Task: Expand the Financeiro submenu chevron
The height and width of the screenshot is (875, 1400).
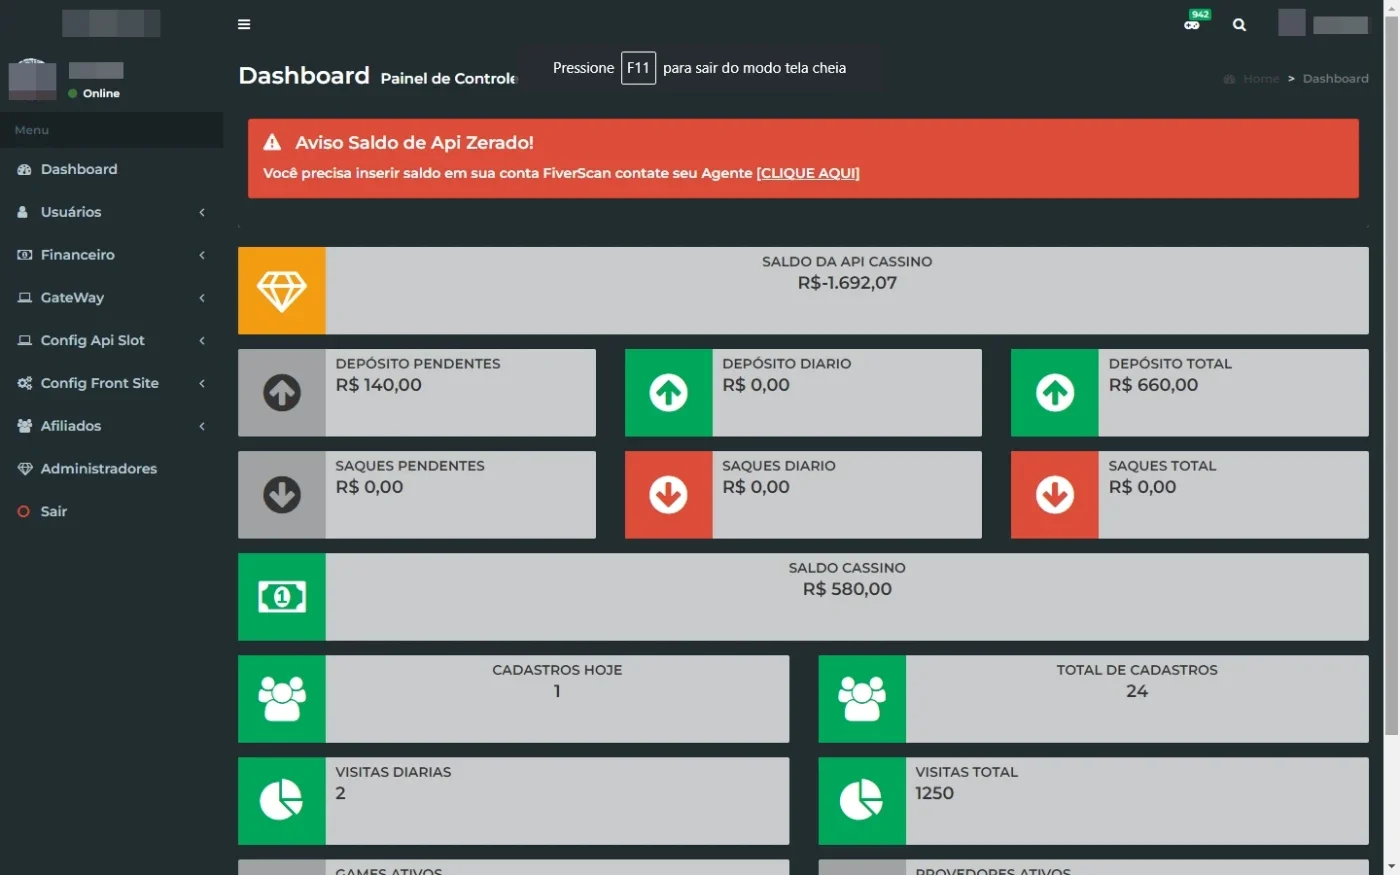Action: point(202,255)
